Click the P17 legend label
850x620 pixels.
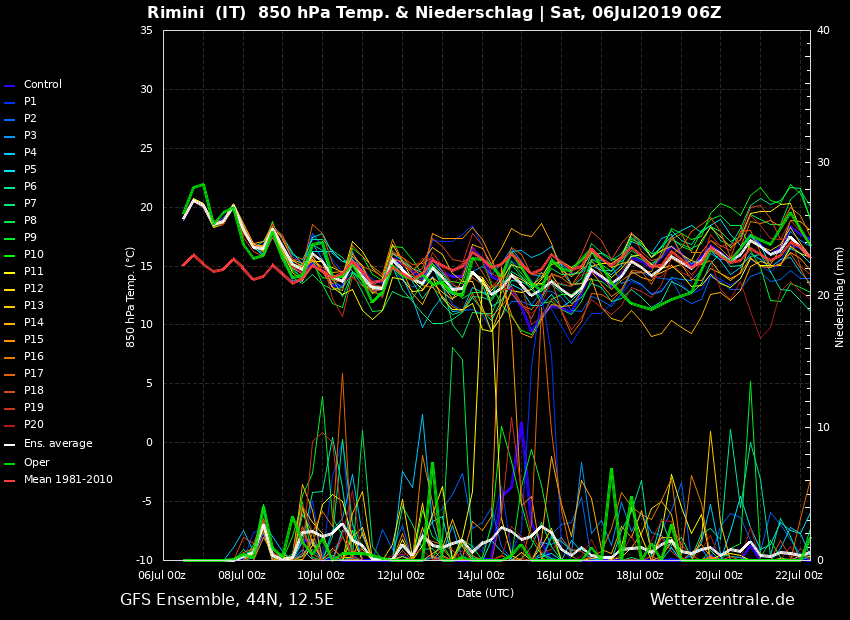pyautogui.click(x=34, y=373)
